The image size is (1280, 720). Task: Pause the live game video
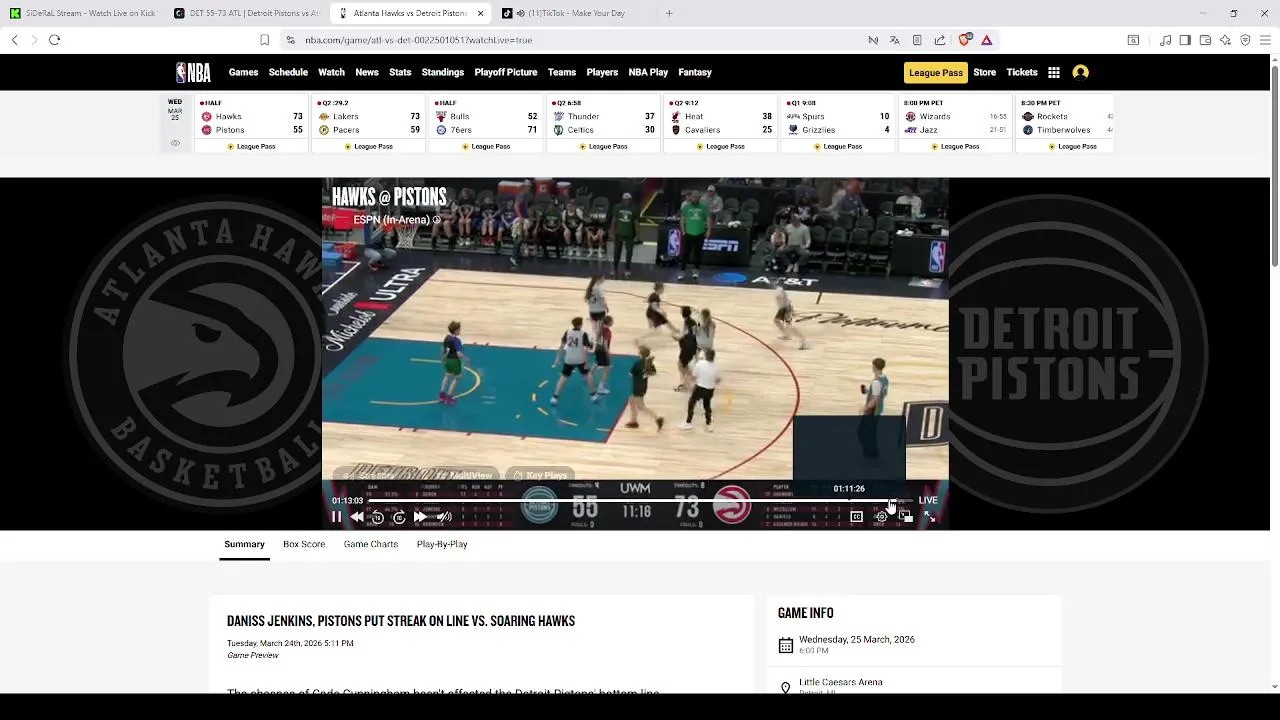pos(336,517)
